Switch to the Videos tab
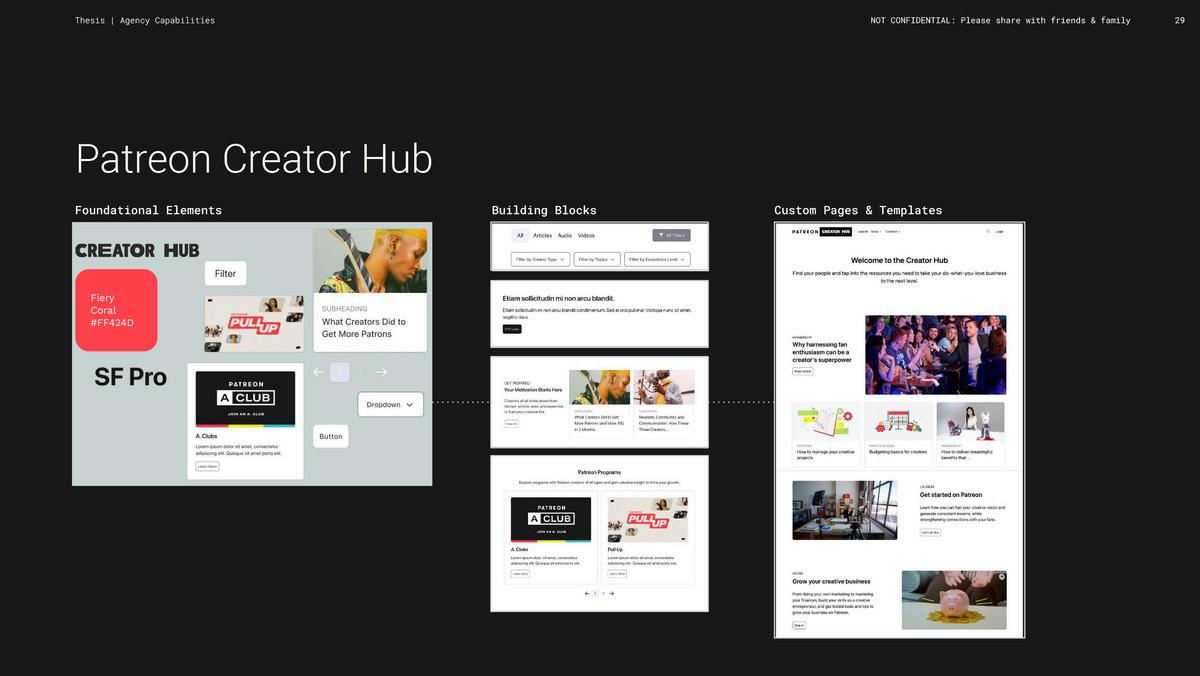The image size is (1200, 676). (587, 235)
